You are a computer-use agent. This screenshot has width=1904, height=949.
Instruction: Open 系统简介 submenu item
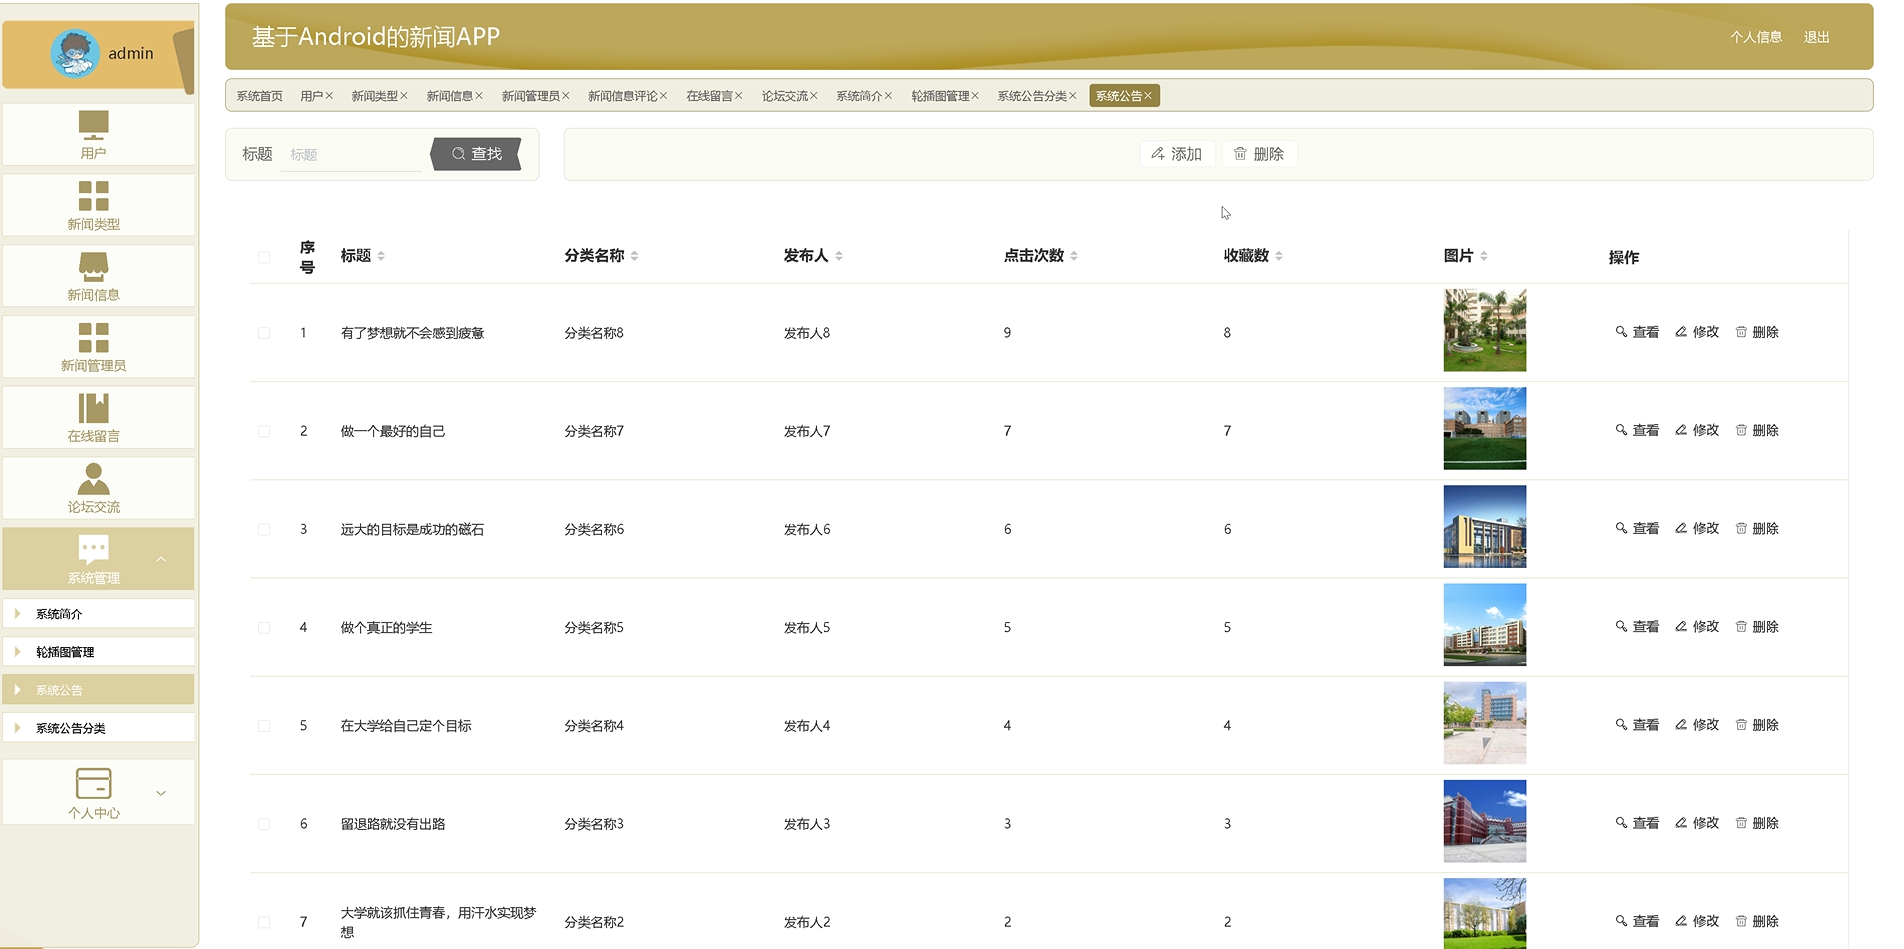[x=98, y=614]
